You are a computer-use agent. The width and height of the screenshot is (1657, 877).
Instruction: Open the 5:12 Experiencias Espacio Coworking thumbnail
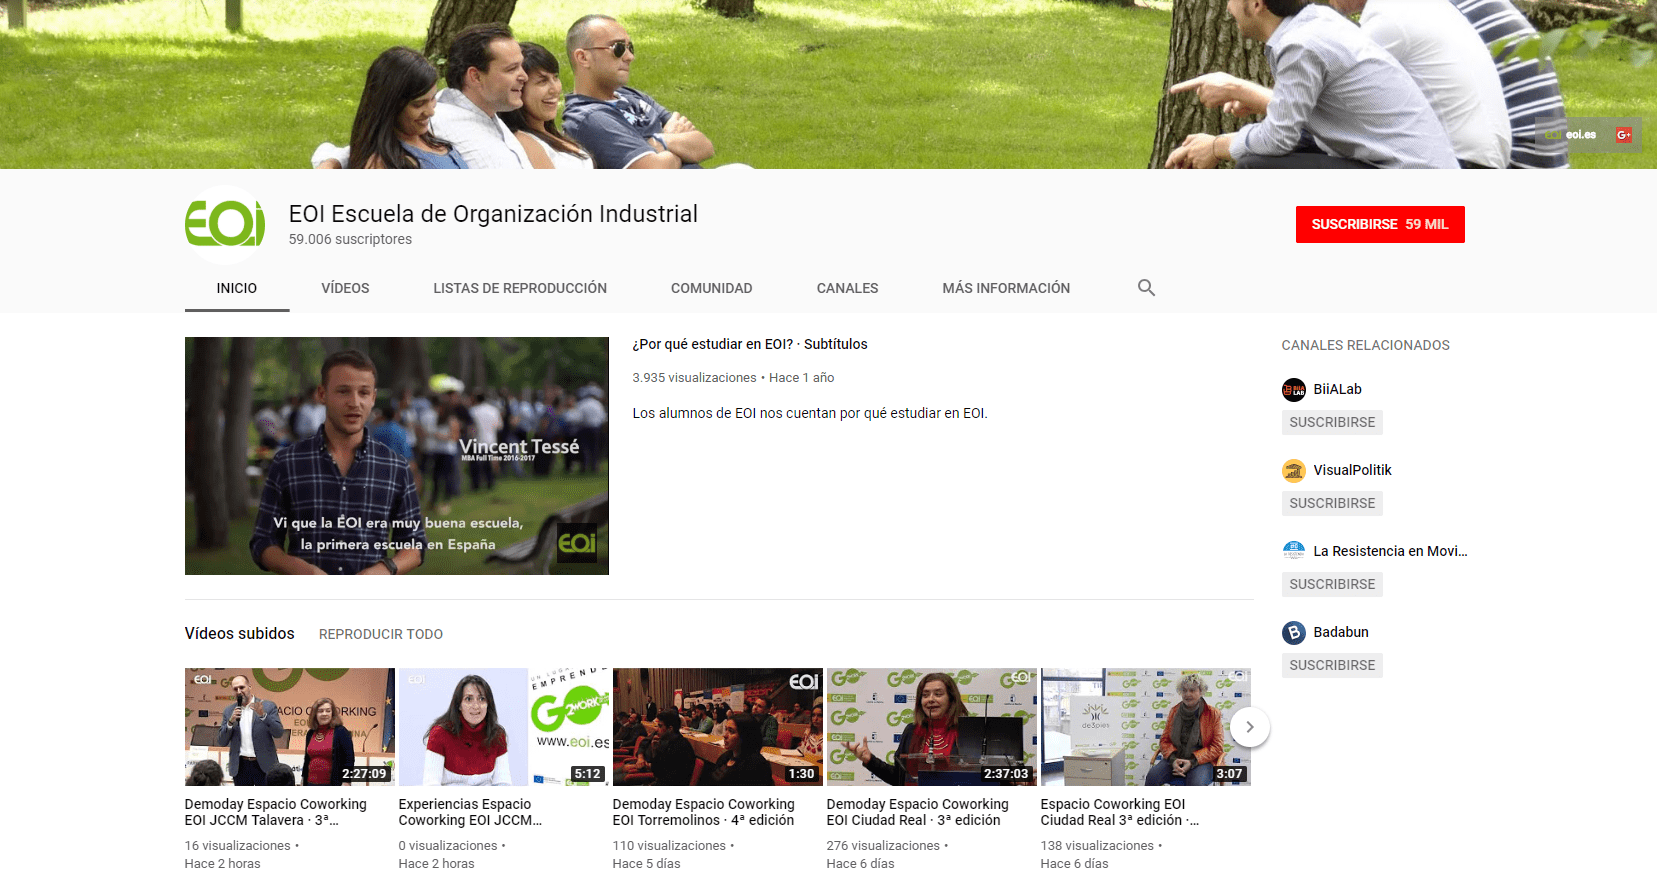click(504, 727)
